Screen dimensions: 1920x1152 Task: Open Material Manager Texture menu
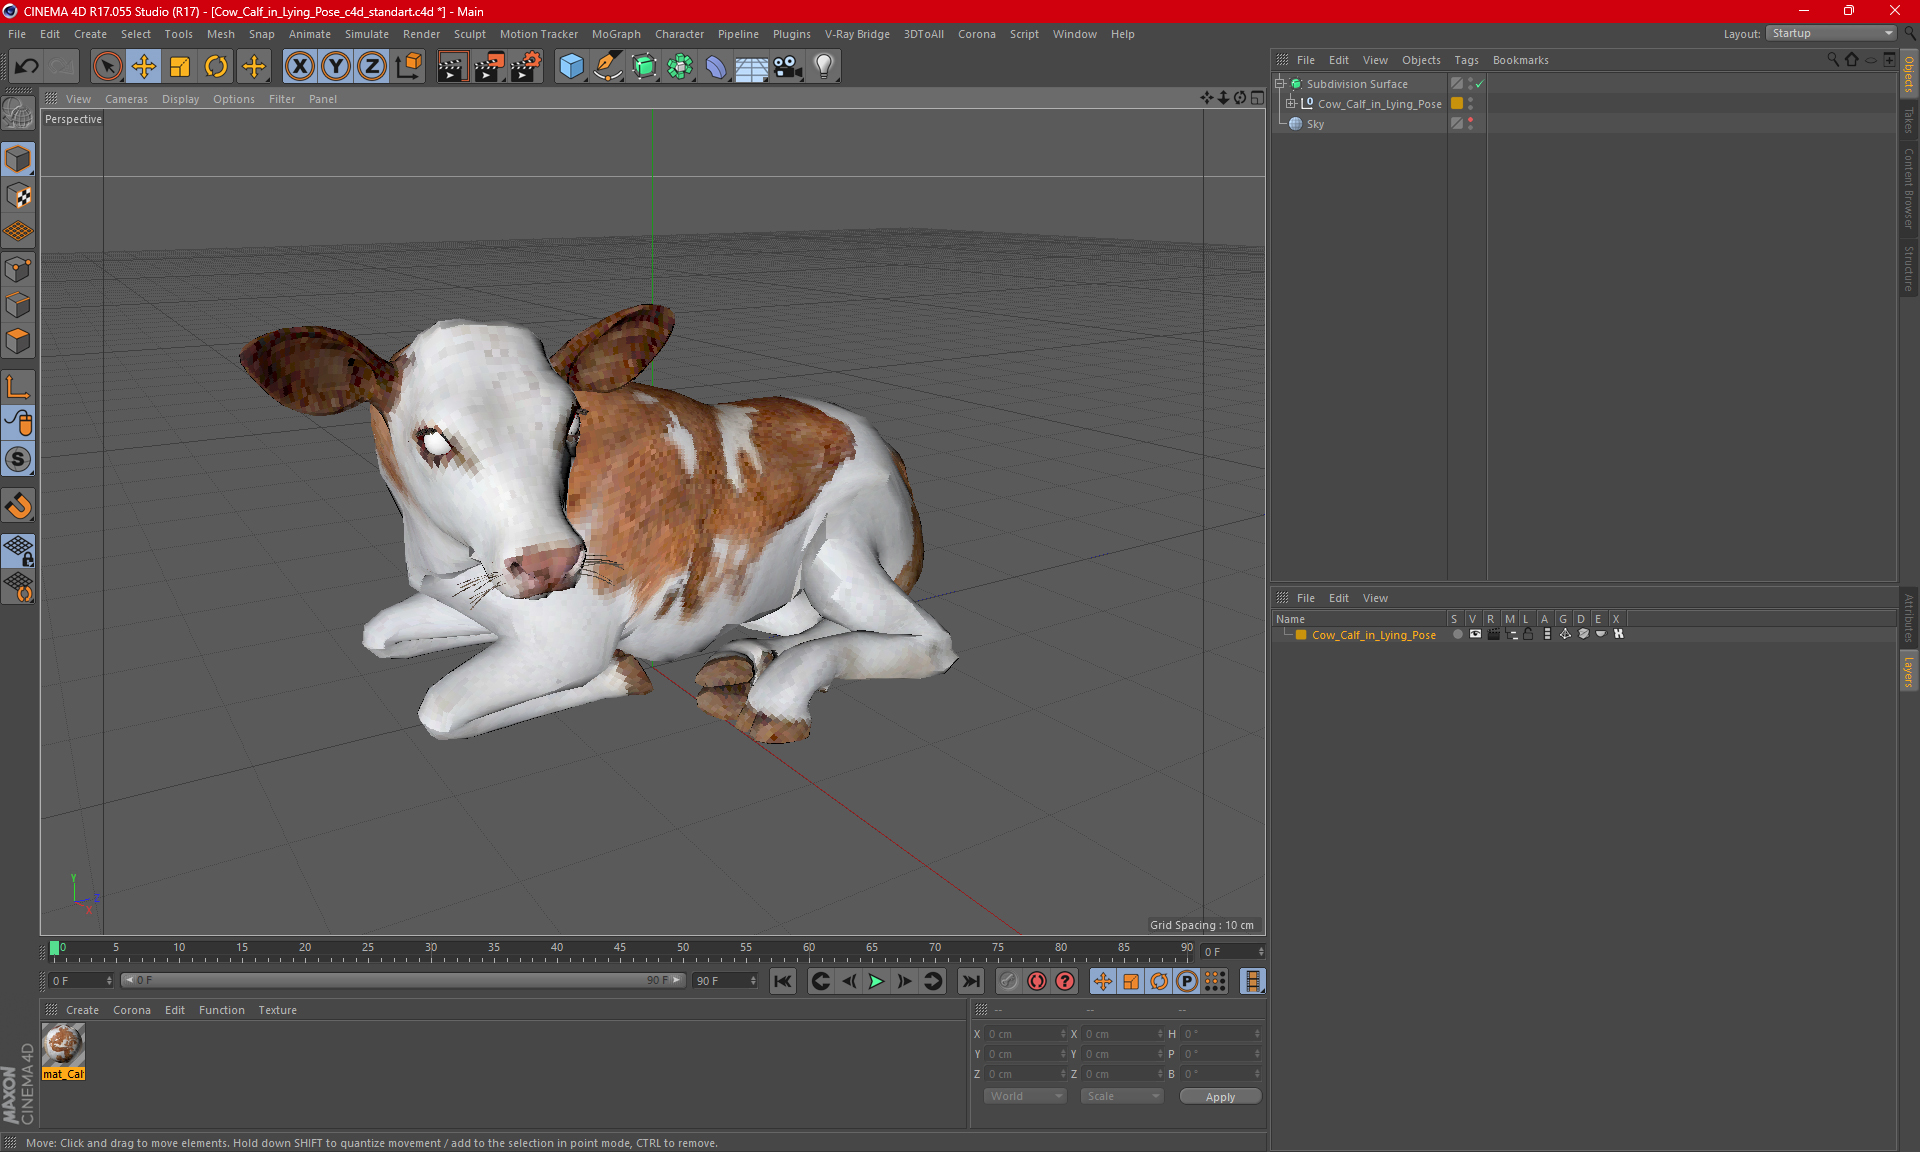pos(277,1010)
